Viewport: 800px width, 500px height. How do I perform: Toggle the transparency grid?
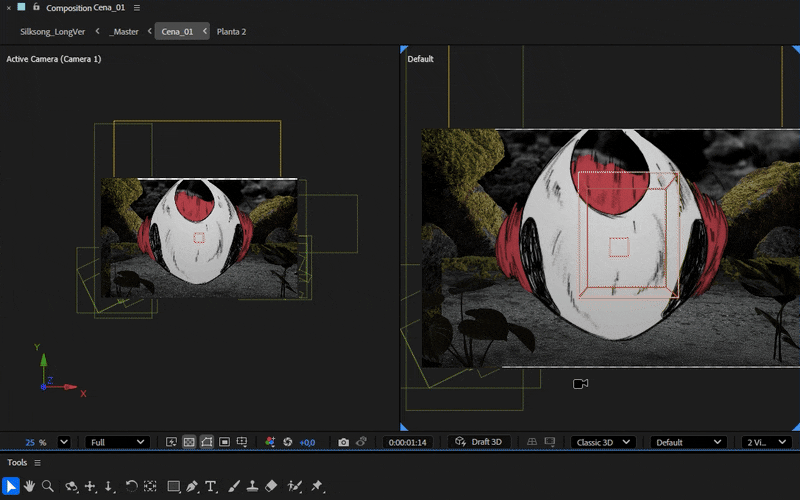pyautogui.click(x=189, y=442)
